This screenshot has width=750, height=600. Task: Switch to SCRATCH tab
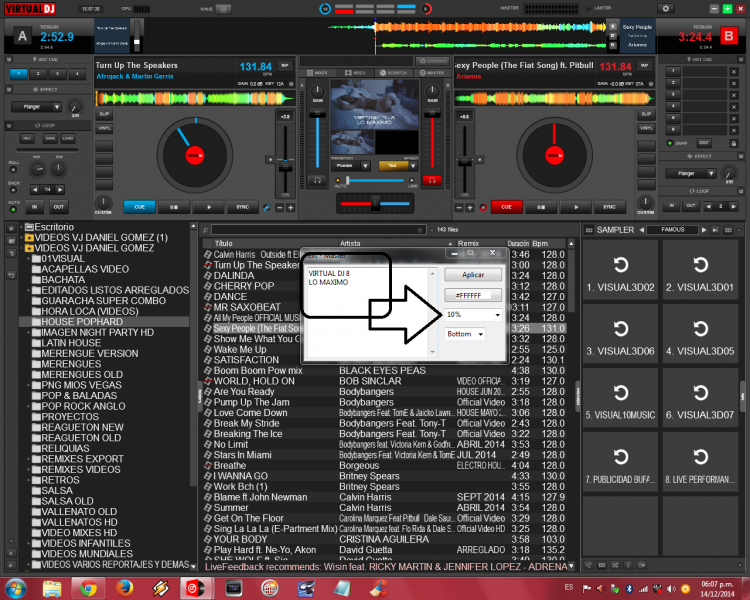pos(393,73)
